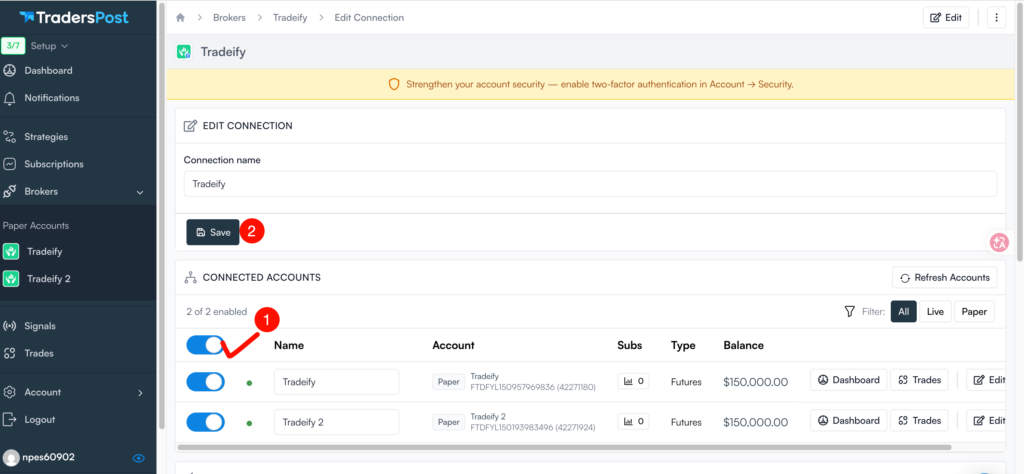Filter accounts by Paper
This screenshot has height=474, width=1024.
click(x=974, y=312)
